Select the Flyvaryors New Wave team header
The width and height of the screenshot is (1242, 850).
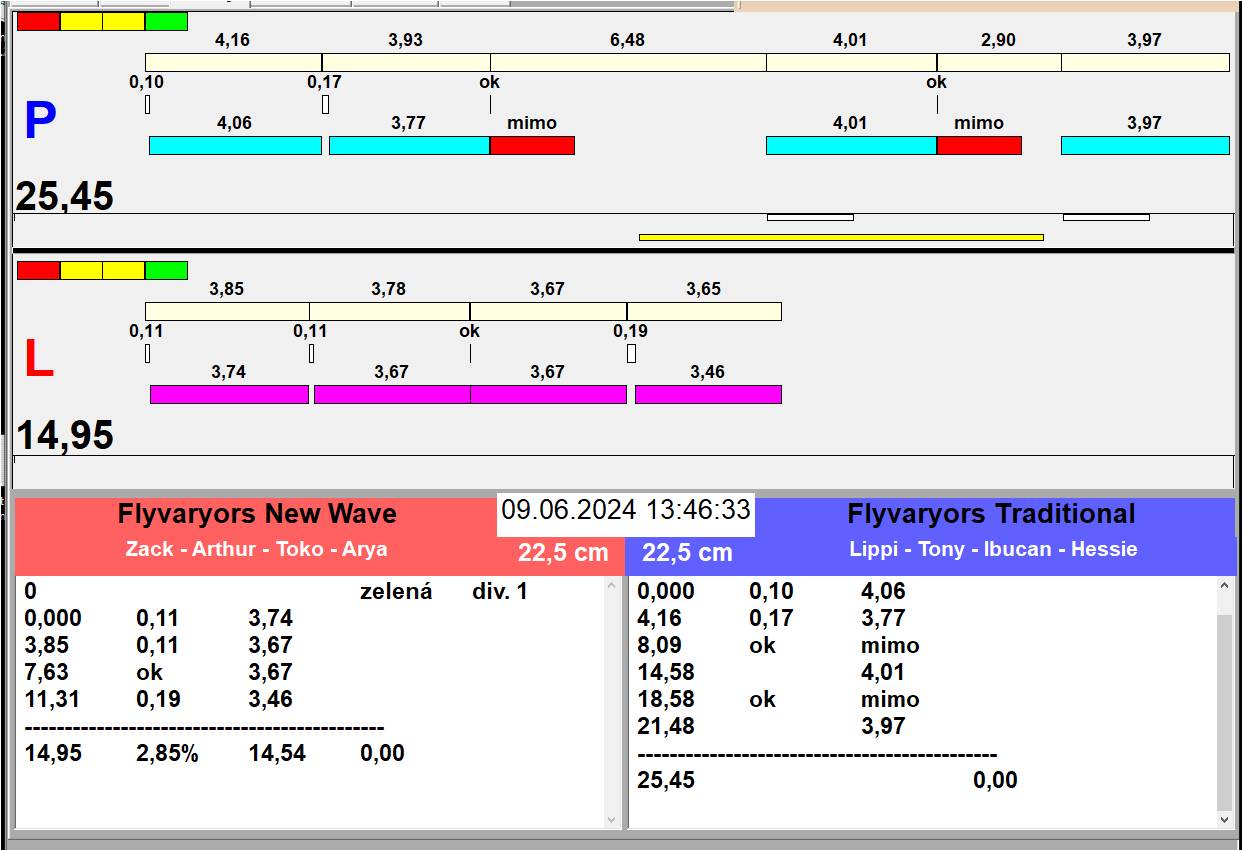(257, 514)
